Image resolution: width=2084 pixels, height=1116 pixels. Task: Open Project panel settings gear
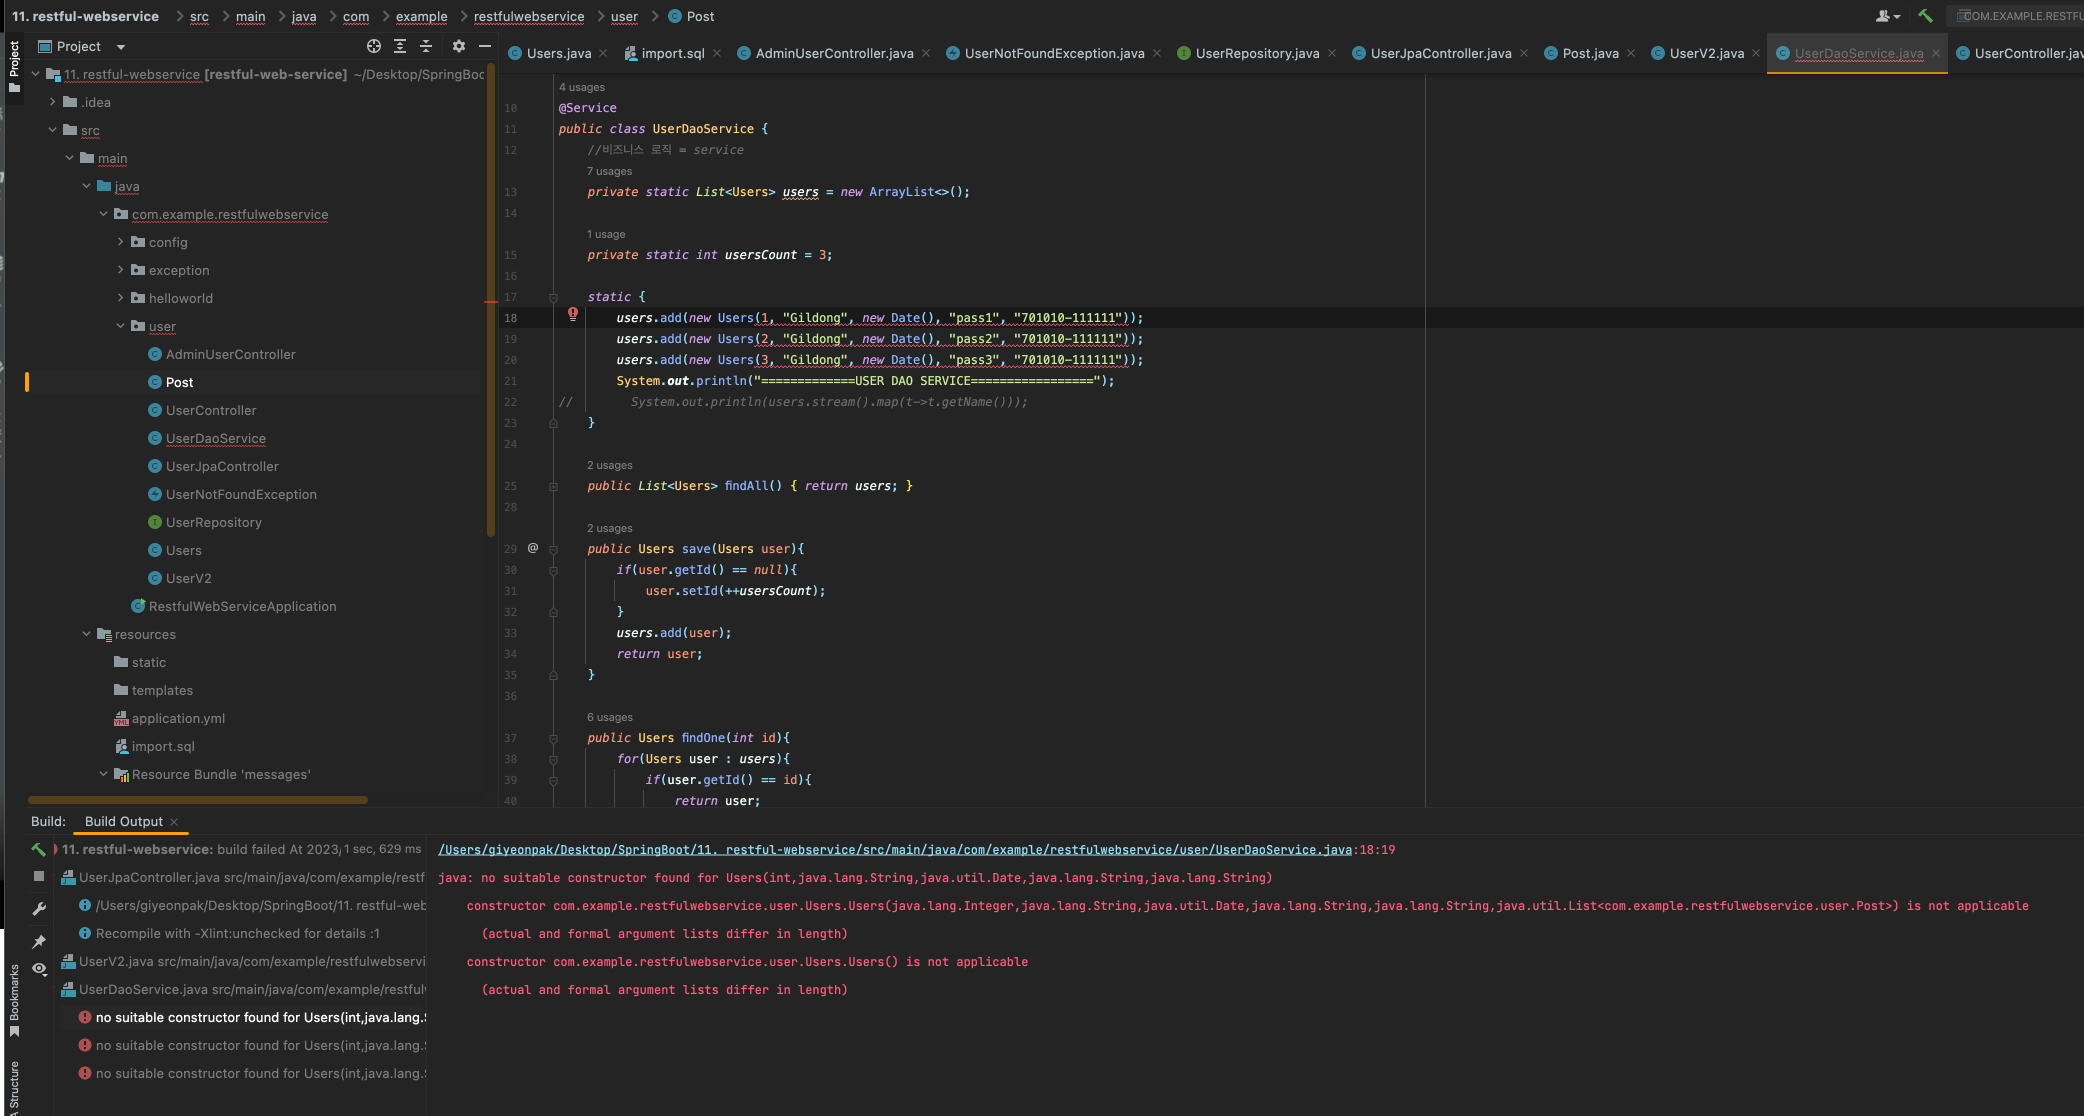click(x=459, y=46)
